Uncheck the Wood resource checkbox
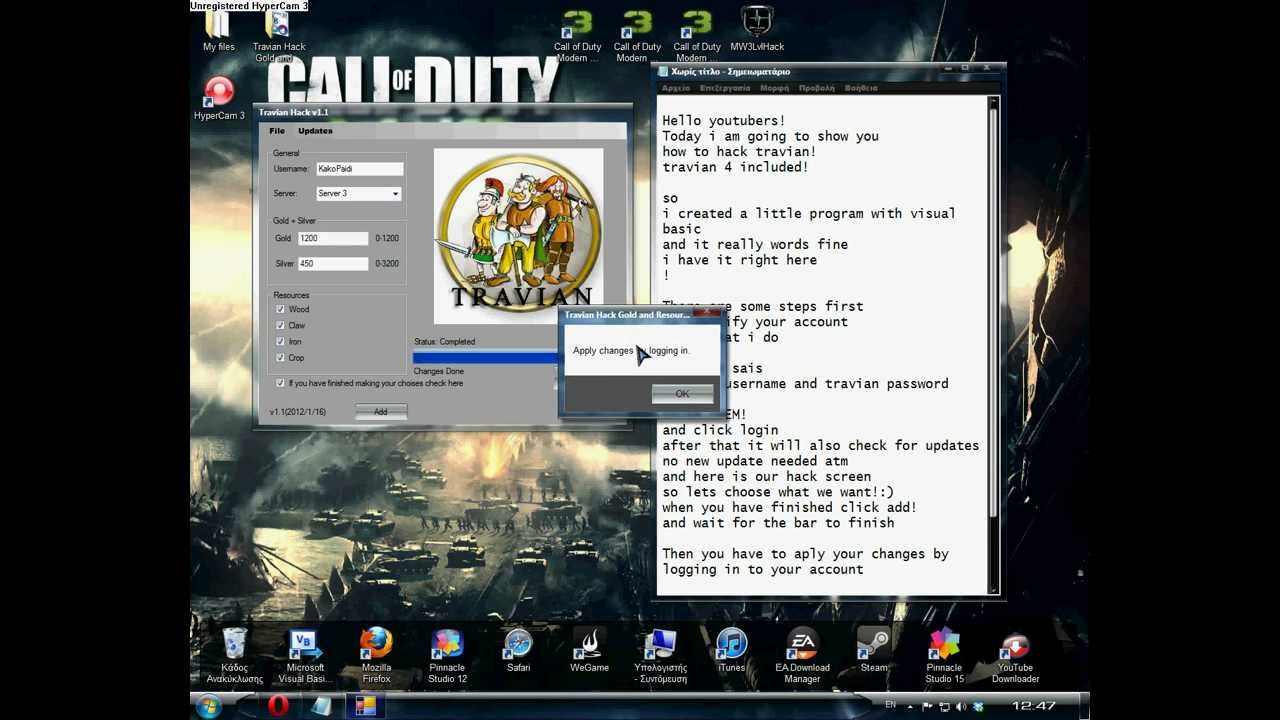Screen dimensions: 1280x720 click(280, 310)
